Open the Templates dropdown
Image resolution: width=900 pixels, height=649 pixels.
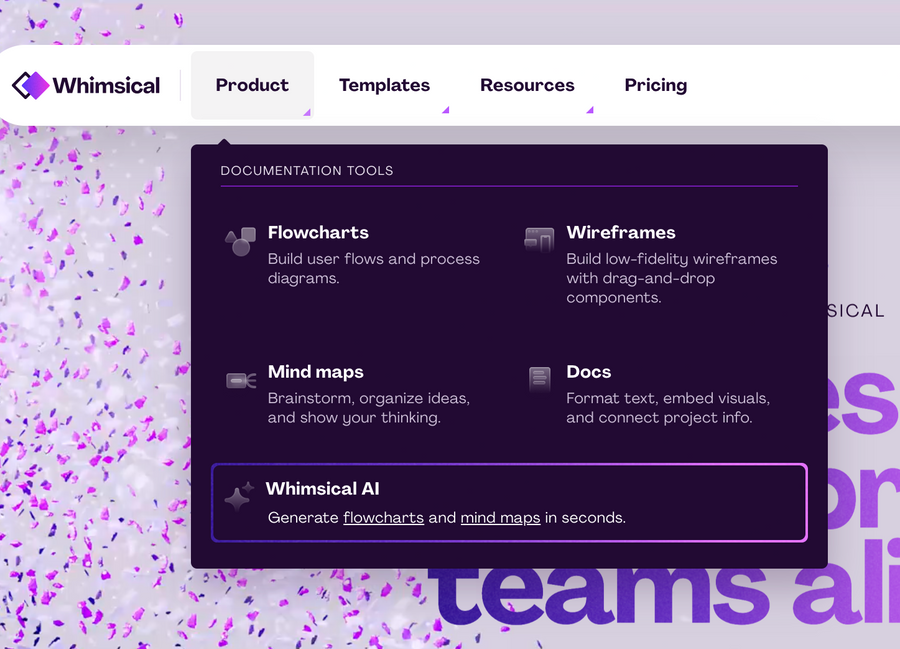(x=384, y=85)
